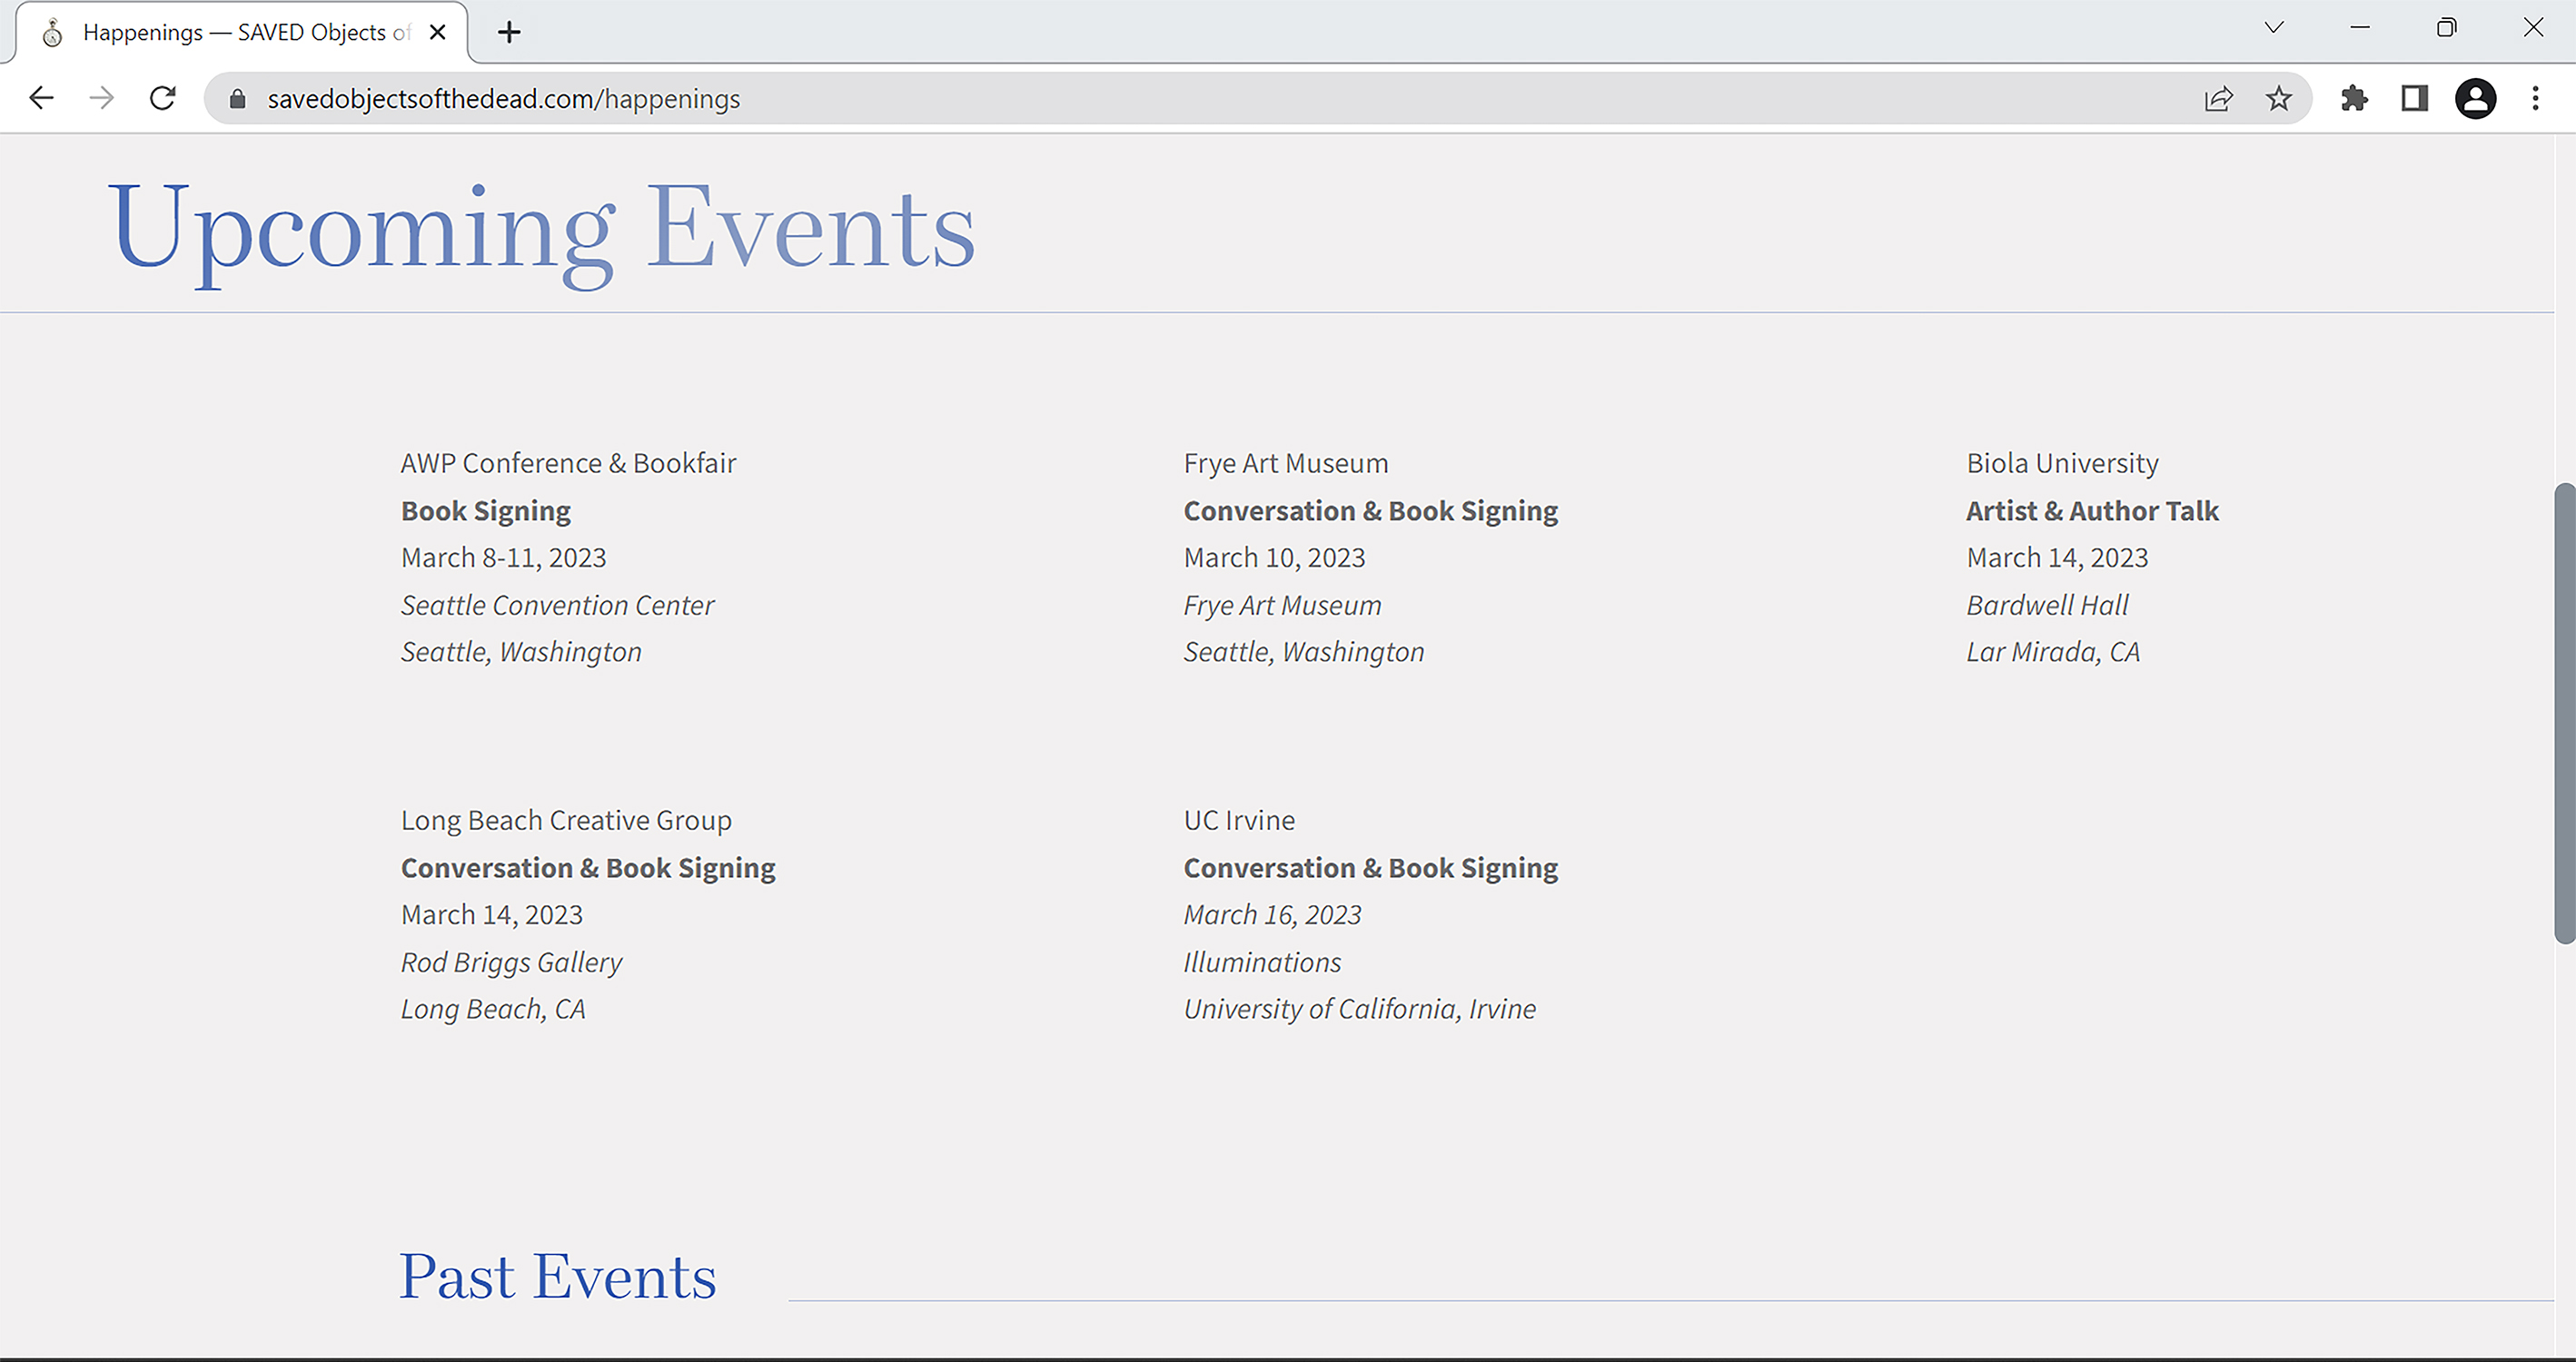Toggle the browser side panel

[x=2415, y=98]
